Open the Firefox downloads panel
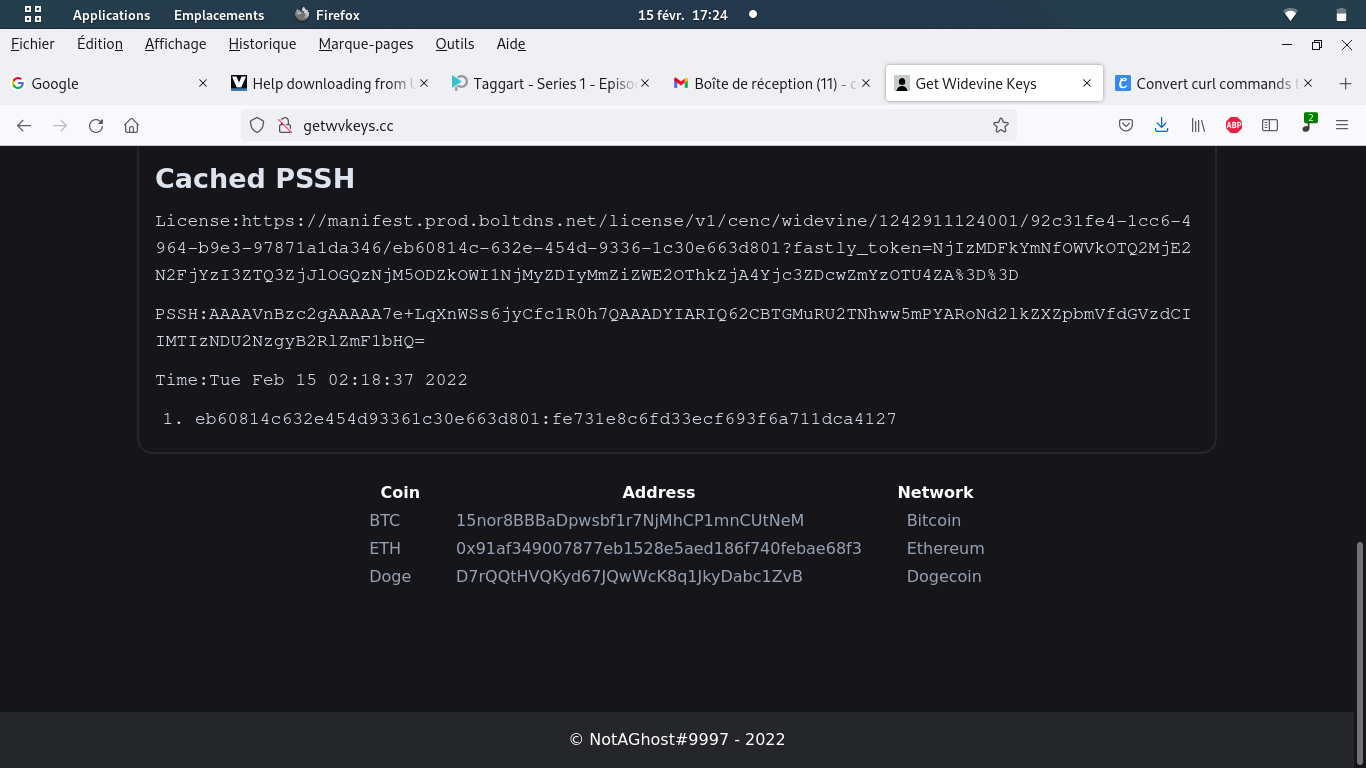Image resolution: width=1366 pixels, height=768 pixels. tap(1161, 125)
